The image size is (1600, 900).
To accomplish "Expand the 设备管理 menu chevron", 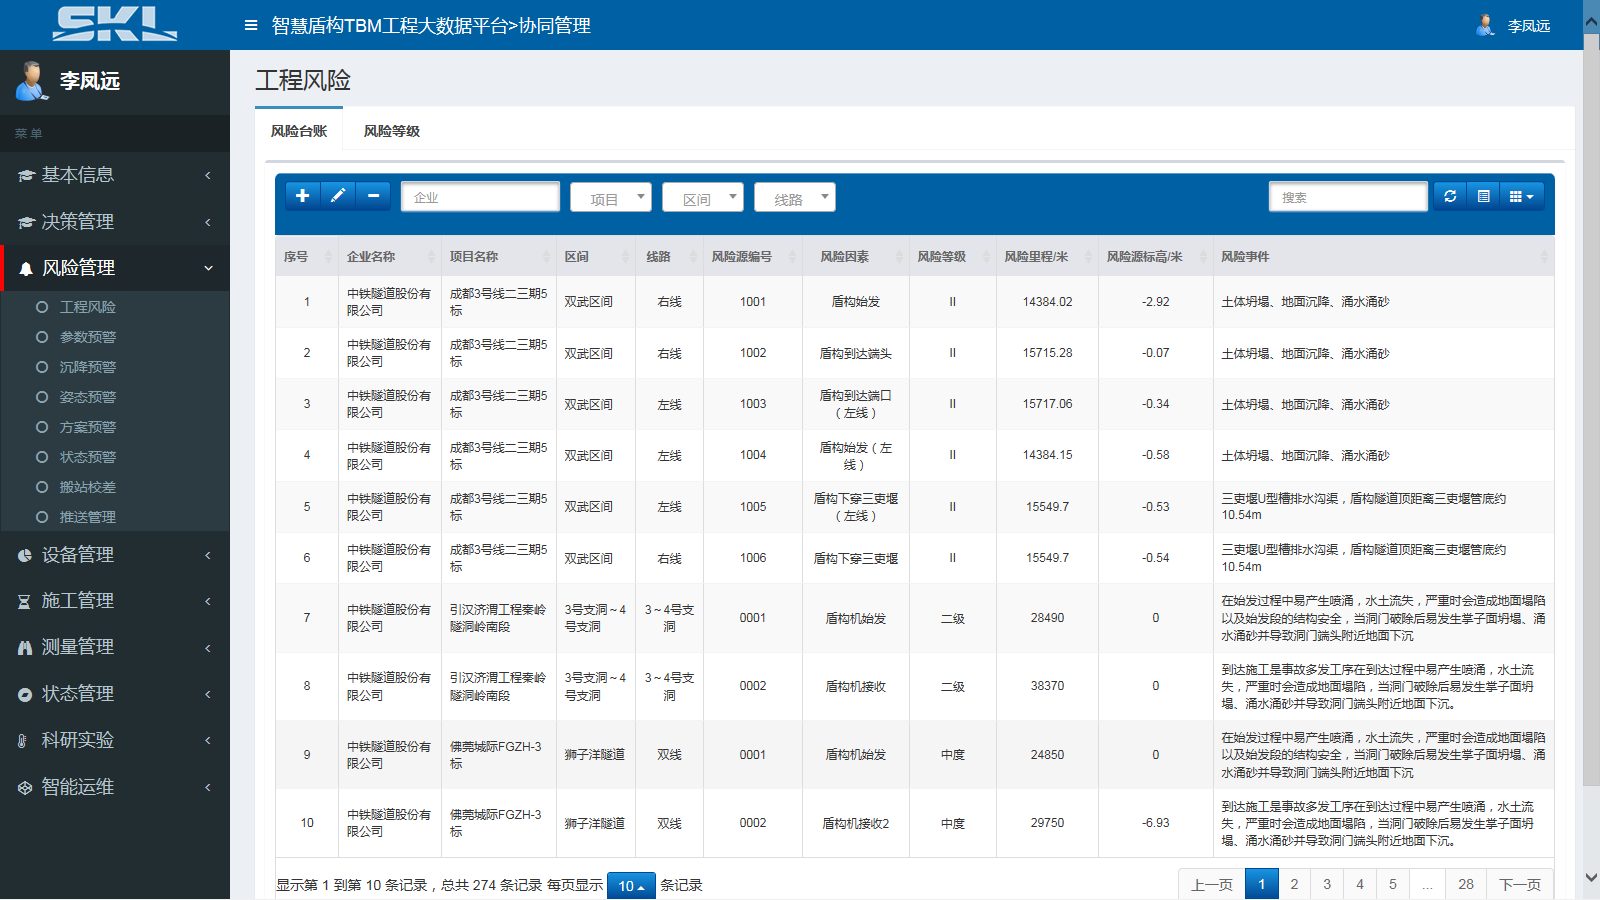I will [x=208, y=555].
